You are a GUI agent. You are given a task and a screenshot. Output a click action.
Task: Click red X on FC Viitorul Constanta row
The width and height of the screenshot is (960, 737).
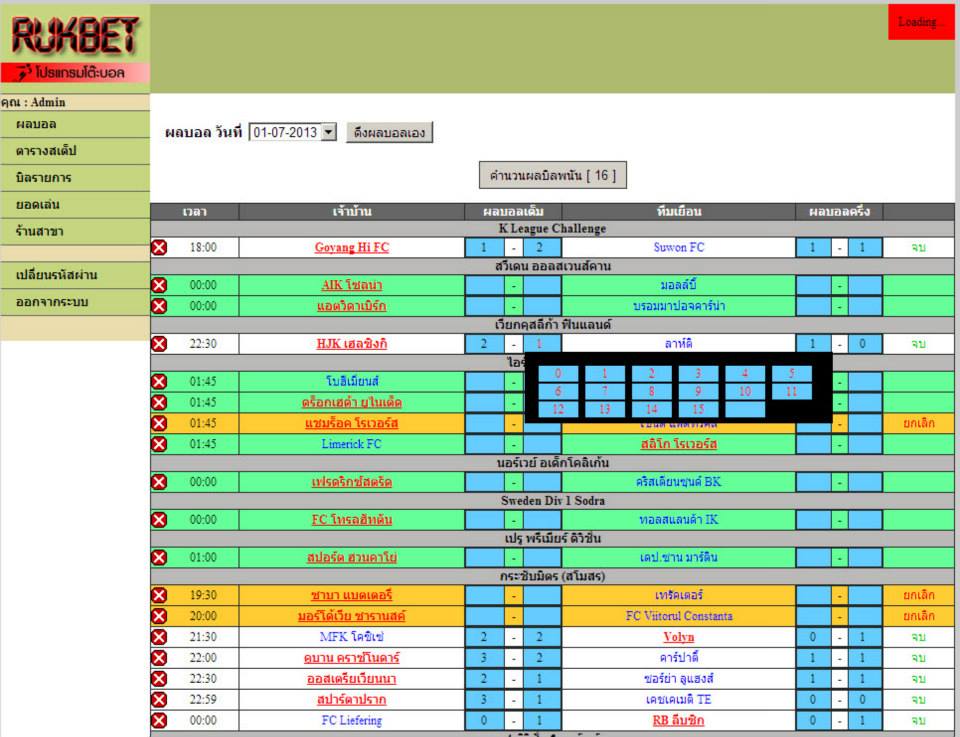pos(159,616)
